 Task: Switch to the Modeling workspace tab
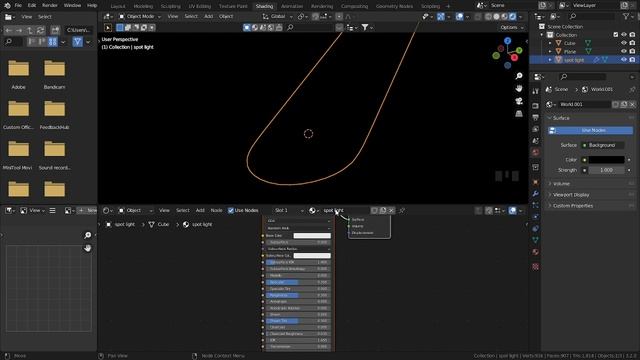143,6
